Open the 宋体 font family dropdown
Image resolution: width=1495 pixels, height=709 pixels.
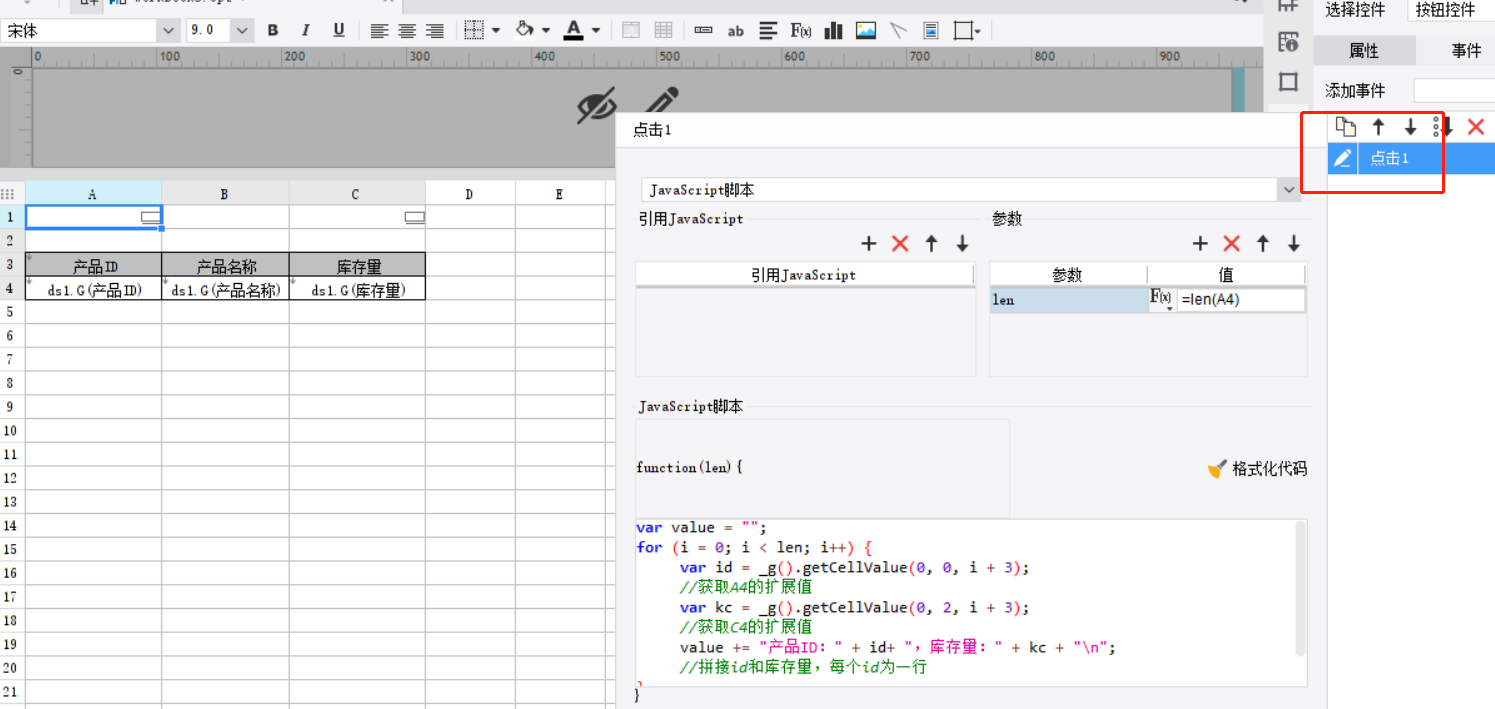tap(168, 31)
